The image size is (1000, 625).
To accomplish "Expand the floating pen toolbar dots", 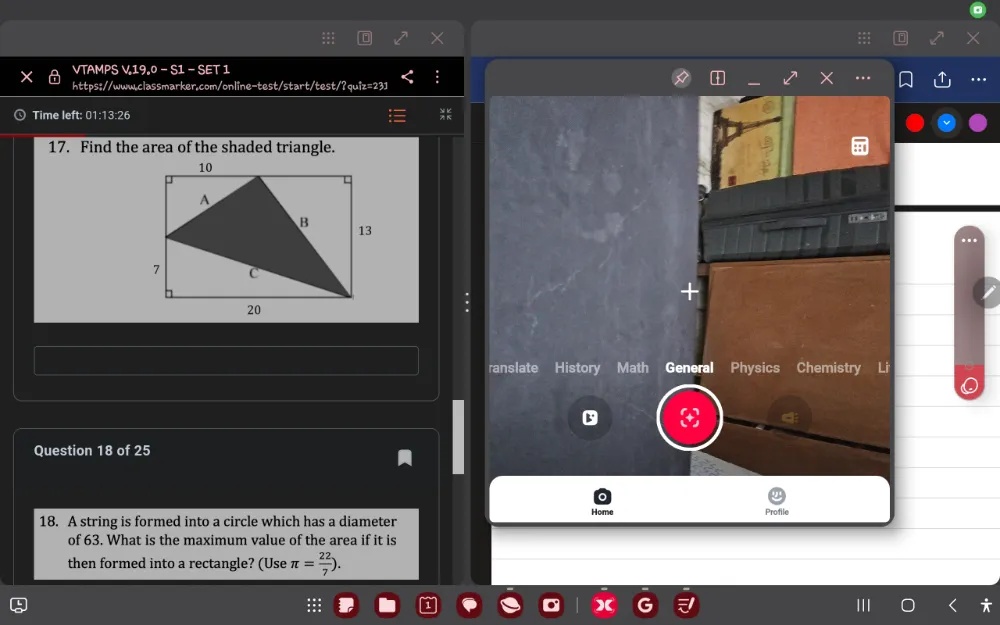I will point(969,240).
